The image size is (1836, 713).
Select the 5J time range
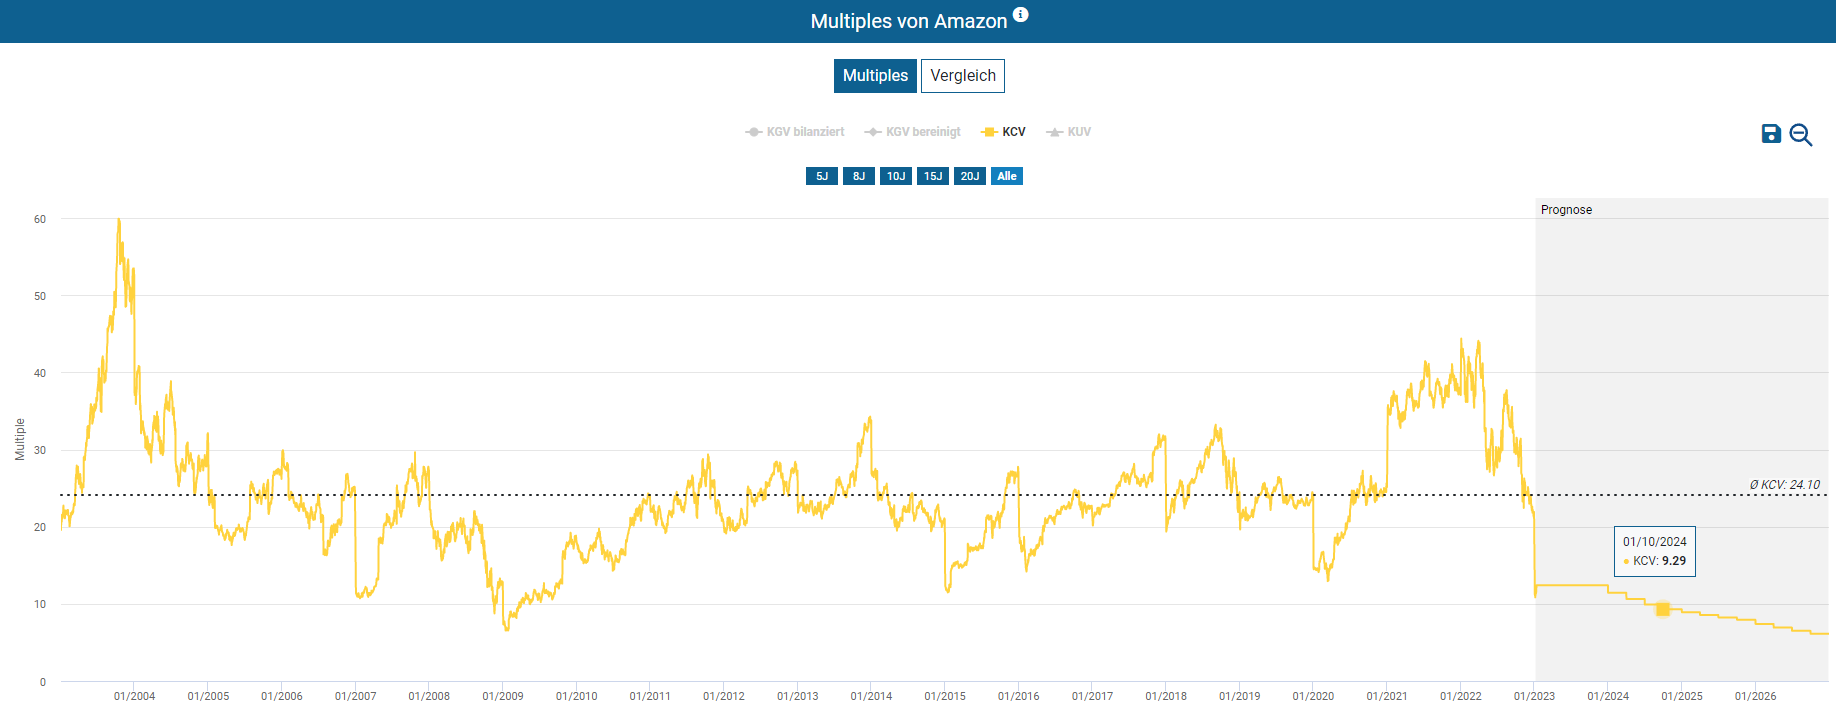pyautogui.click(x=821, y=176)
